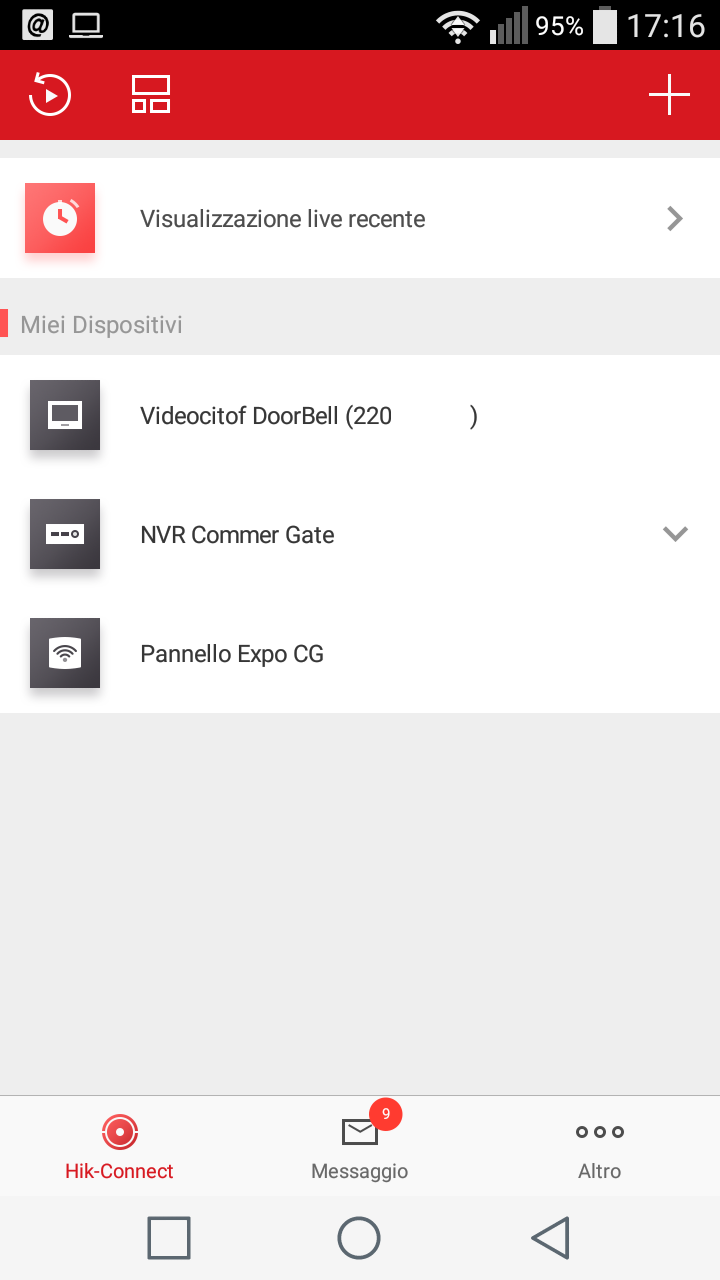The image size is (720, 1280).
Task: Open Visualizzazione live recente arrow
Action: pos(675,218)
